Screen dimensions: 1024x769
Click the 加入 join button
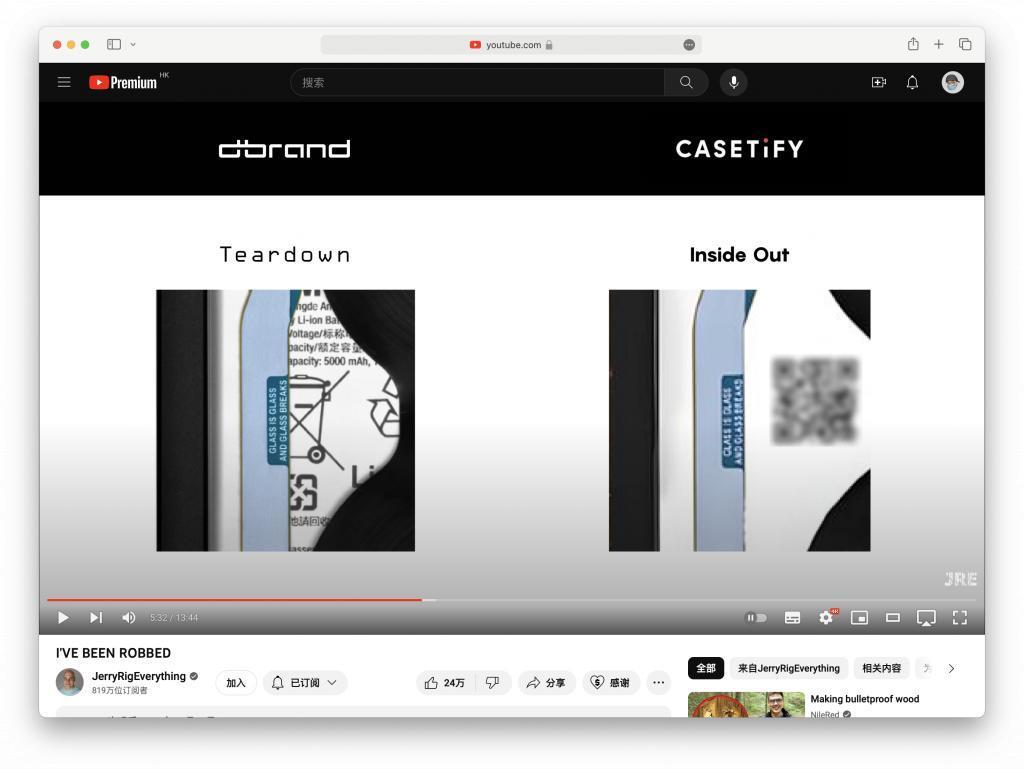(x=236, y=683)
